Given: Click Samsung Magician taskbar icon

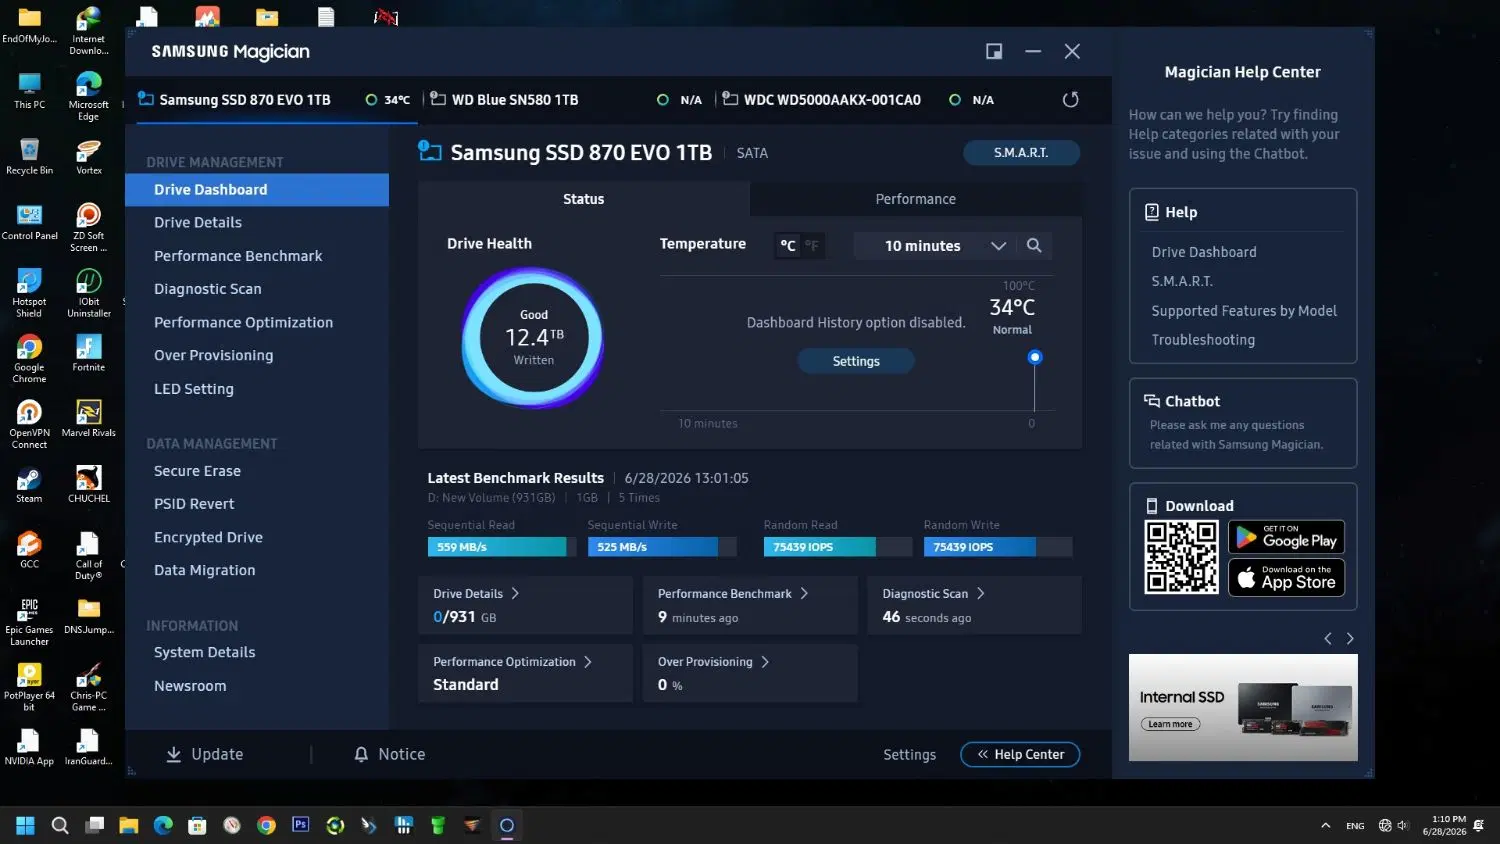Looking at the screenshot, I should (x=507, y=825).
